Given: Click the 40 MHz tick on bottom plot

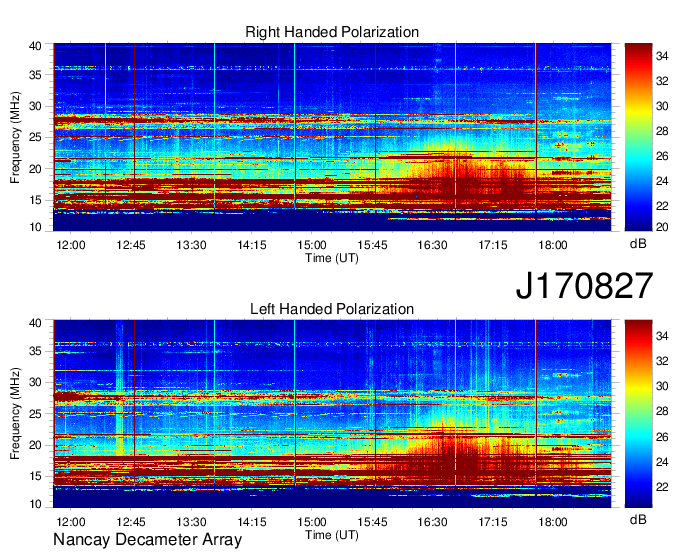Looking at the screenshot, I should tap(36, 322).
